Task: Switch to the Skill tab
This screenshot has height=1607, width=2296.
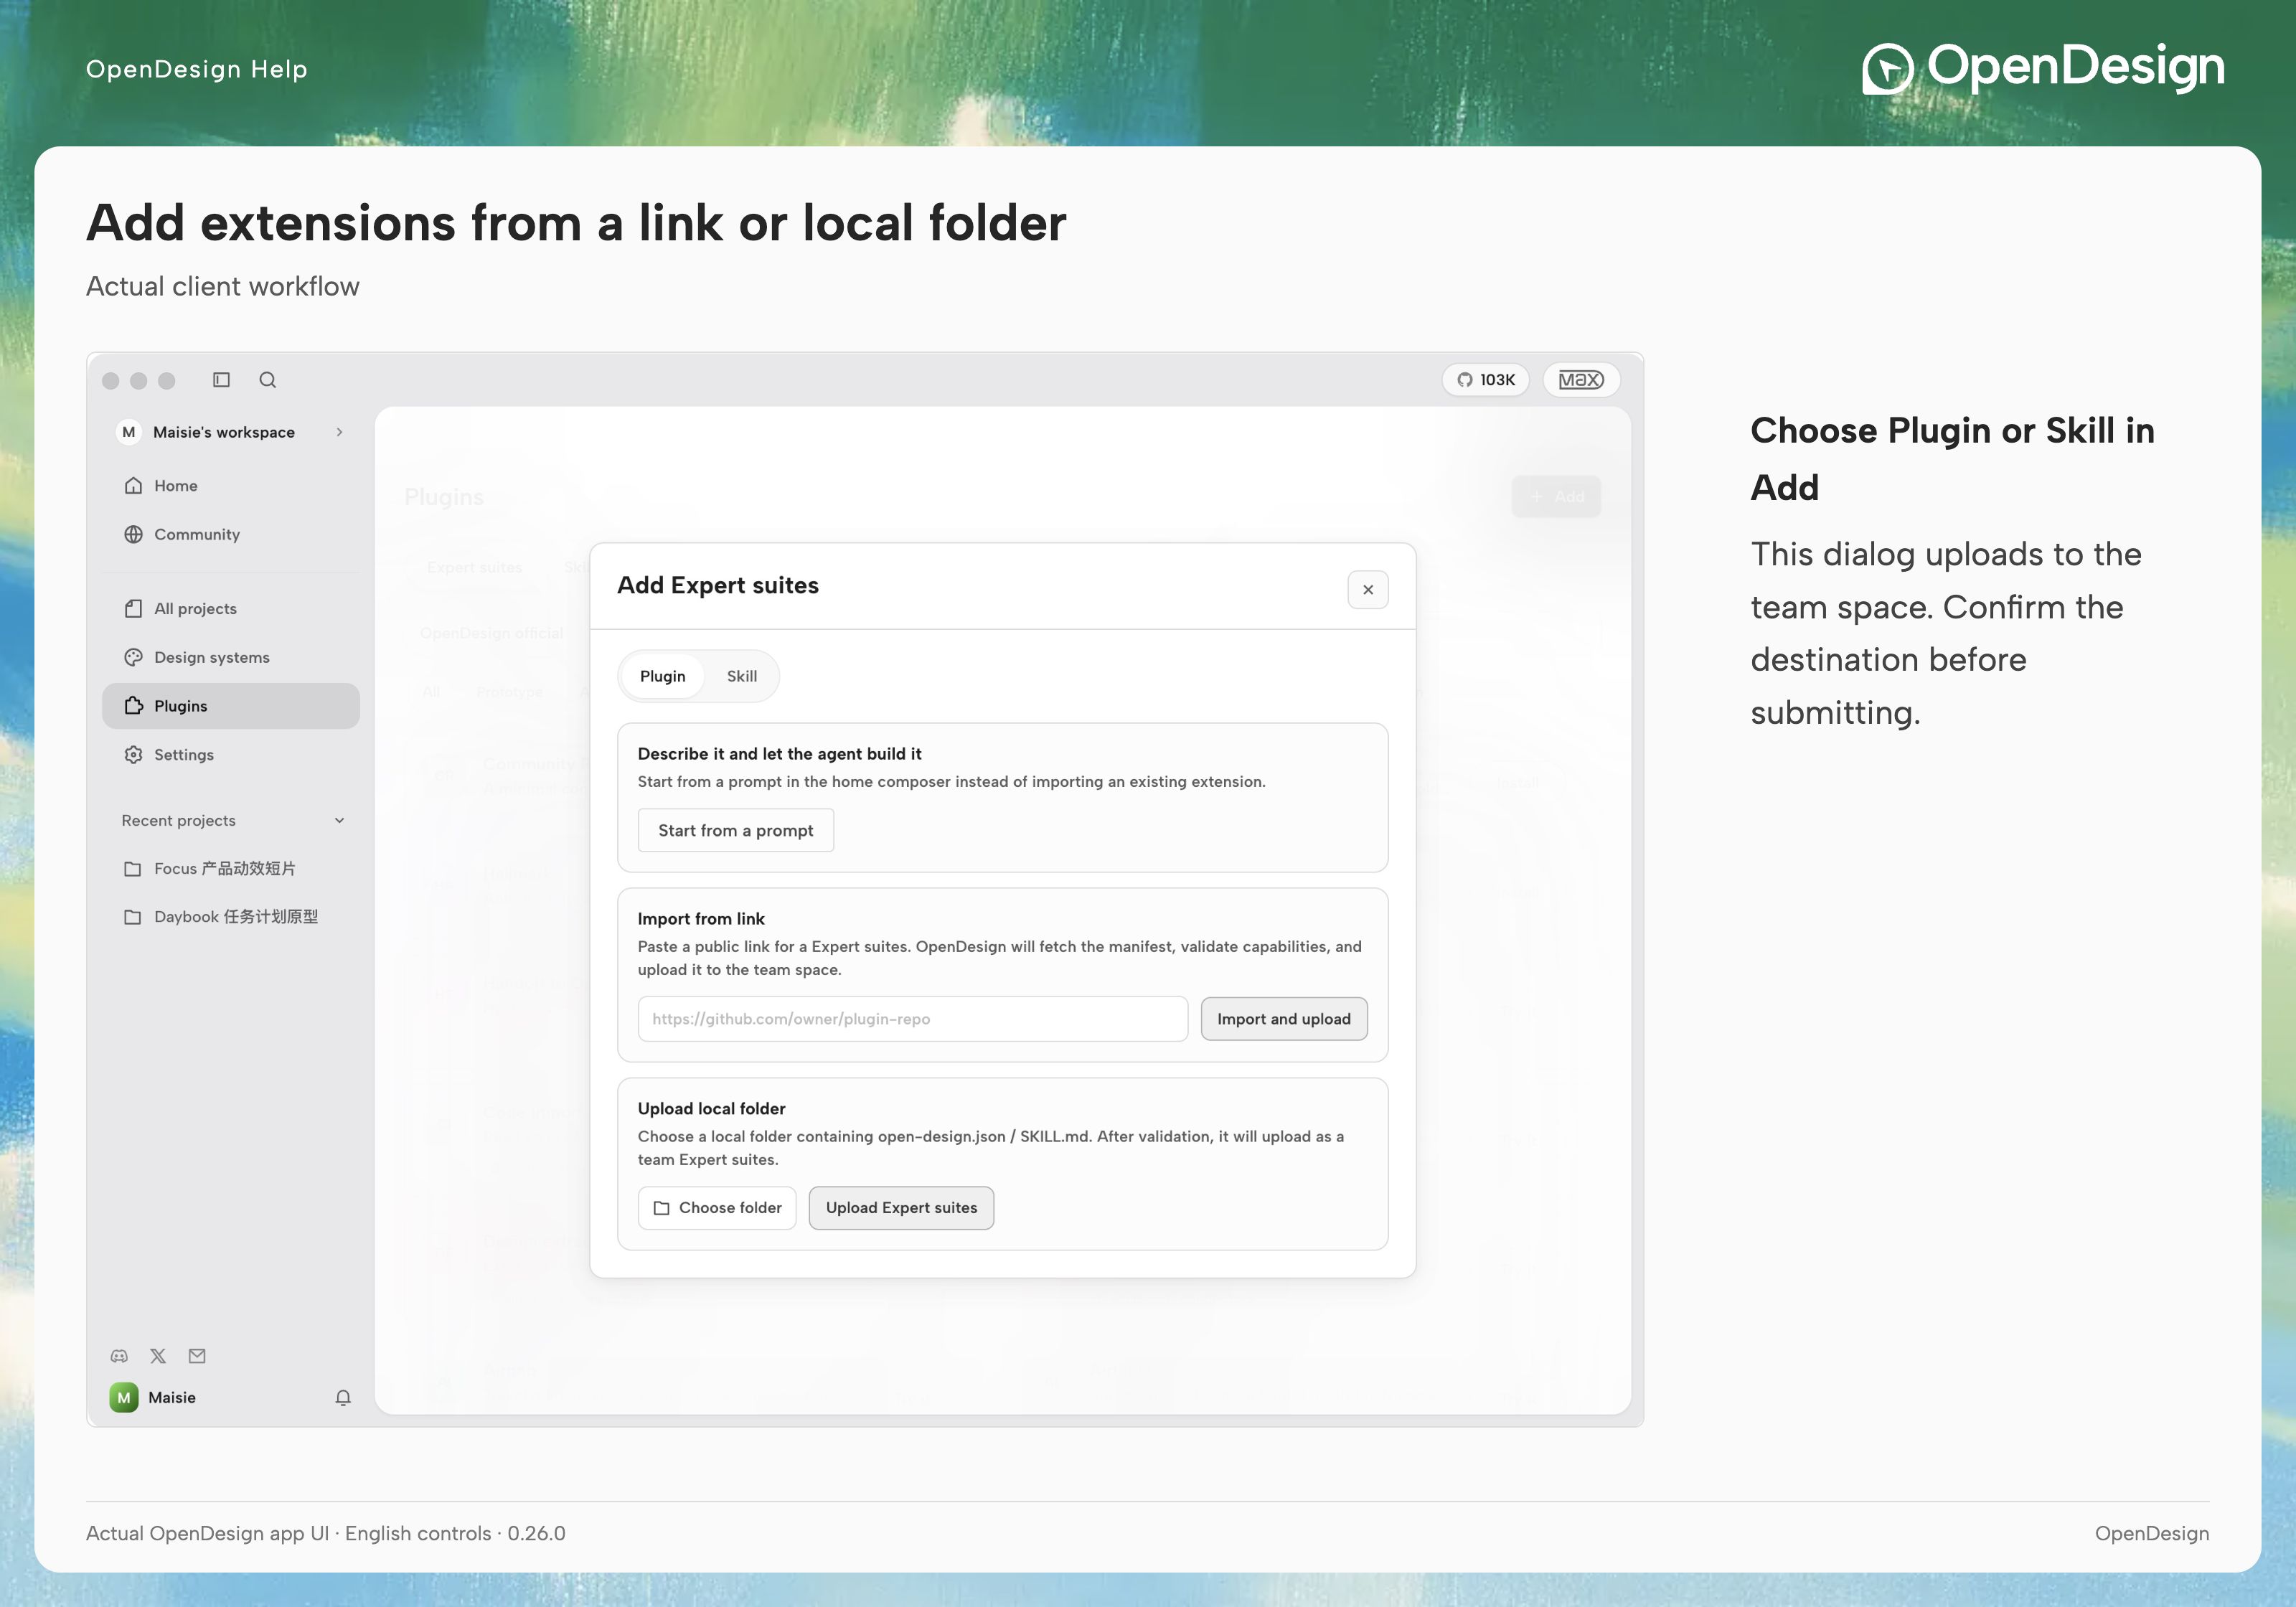Action: point(741,677)
